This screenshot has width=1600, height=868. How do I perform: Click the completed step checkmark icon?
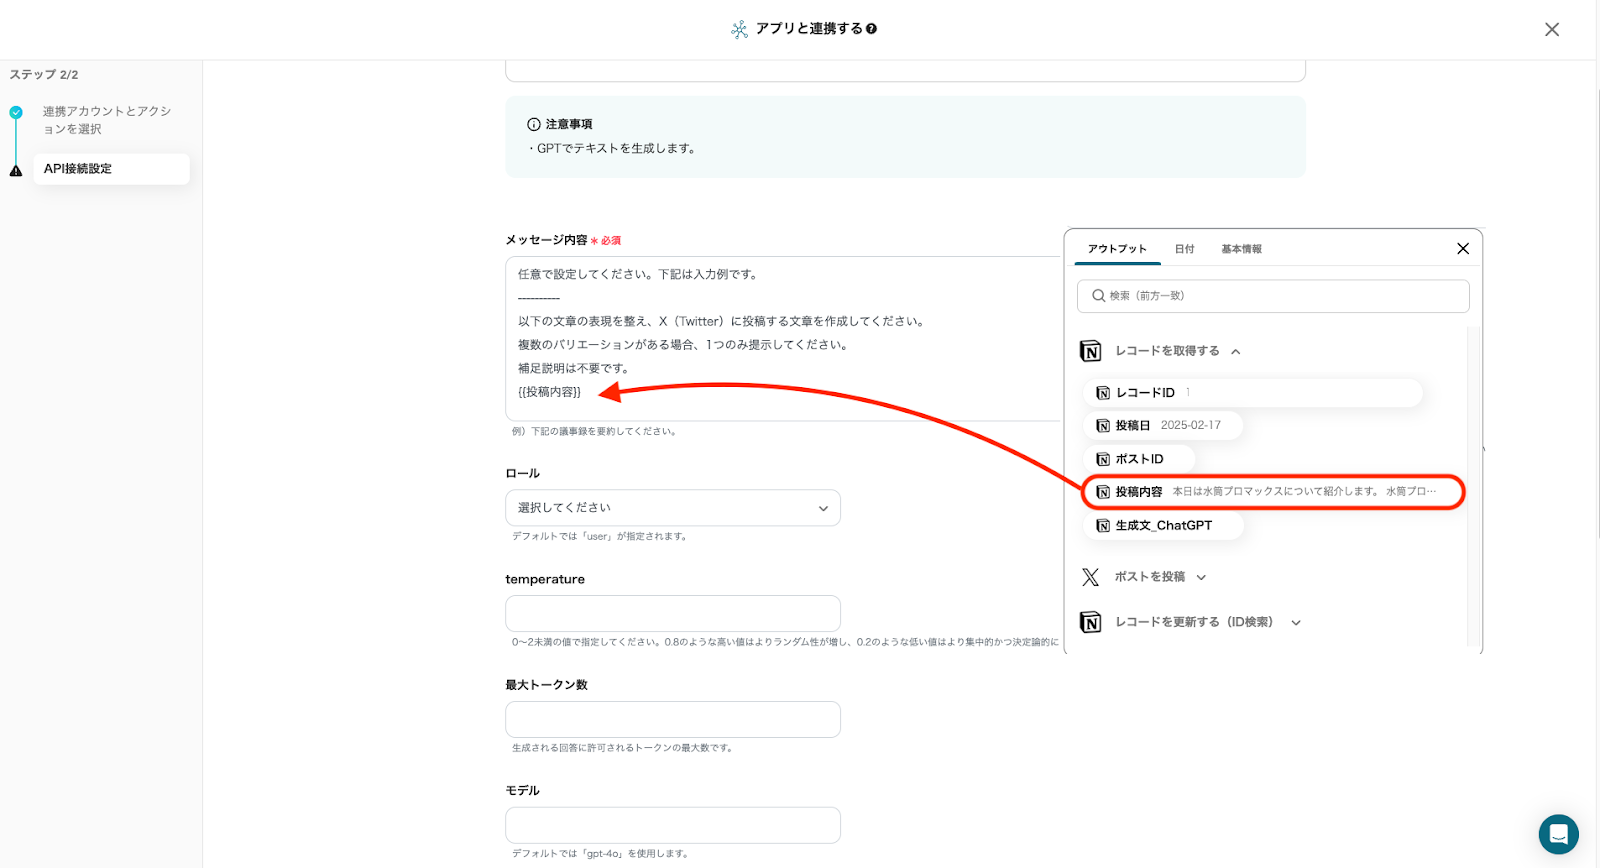(x=16, y=113)
